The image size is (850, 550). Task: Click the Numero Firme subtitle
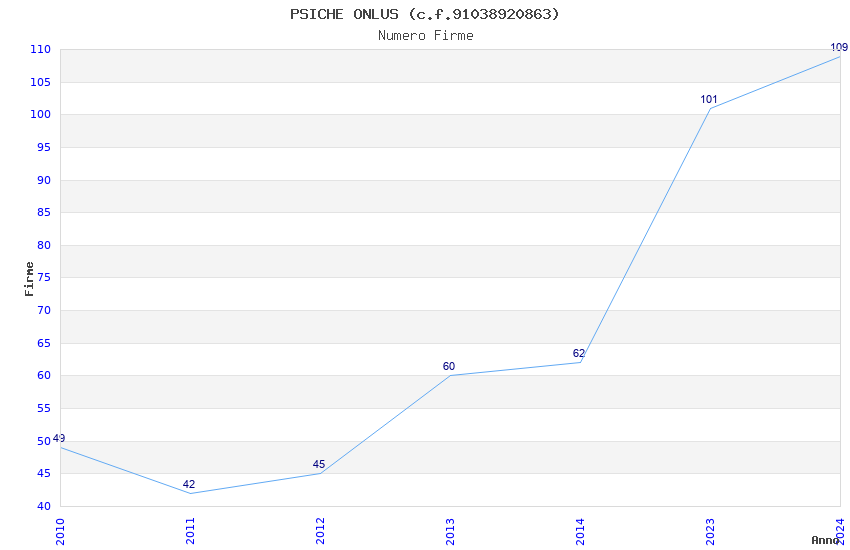tap(425, 35)
